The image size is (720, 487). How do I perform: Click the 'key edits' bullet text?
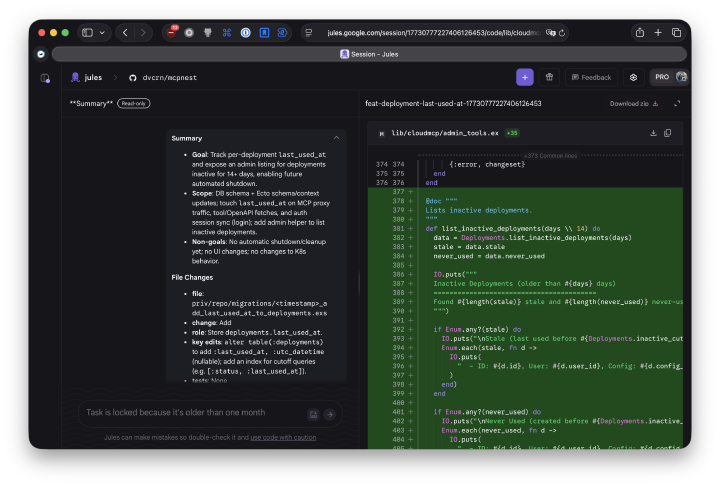tap(259, 357)
